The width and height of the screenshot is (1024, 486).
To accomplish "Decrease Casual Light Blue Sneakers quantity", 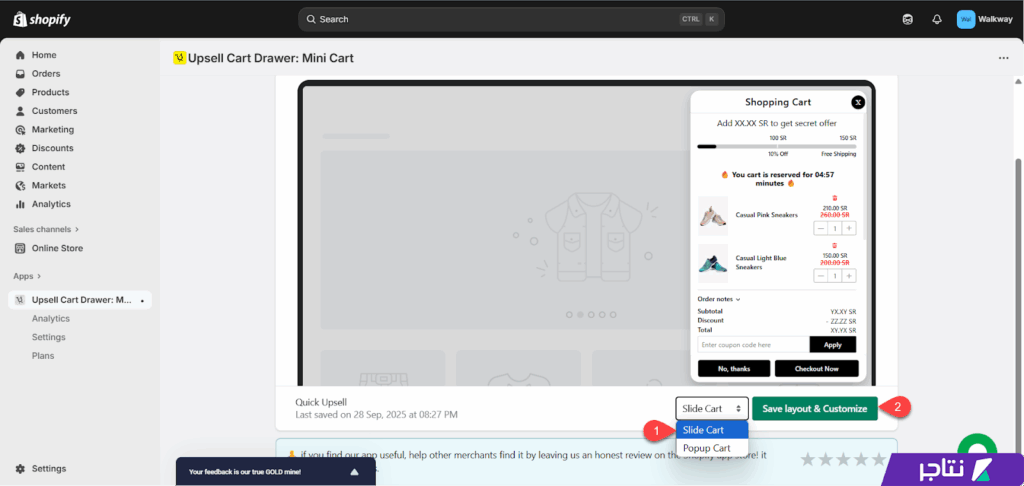I will coord(821,275).
